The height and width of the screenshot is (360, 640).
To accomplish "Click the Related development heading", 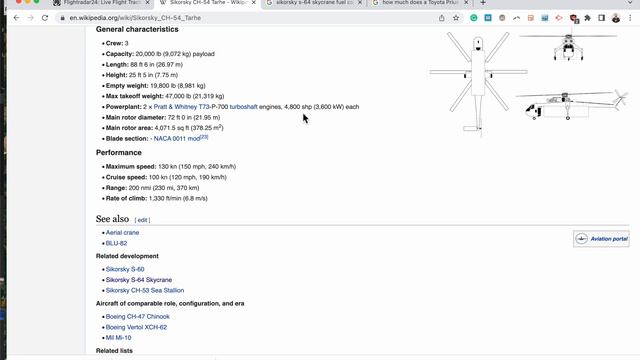I will tap(127, 256).
